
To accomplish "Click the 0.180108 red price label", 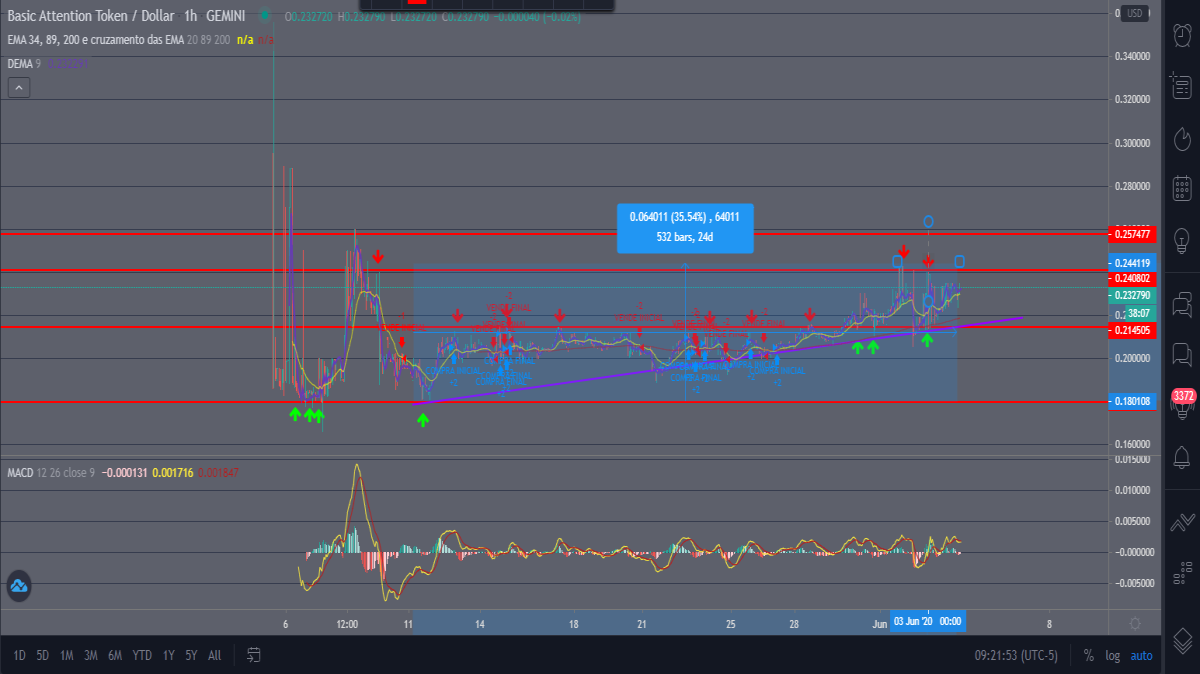I will (x=1130, y=401).
